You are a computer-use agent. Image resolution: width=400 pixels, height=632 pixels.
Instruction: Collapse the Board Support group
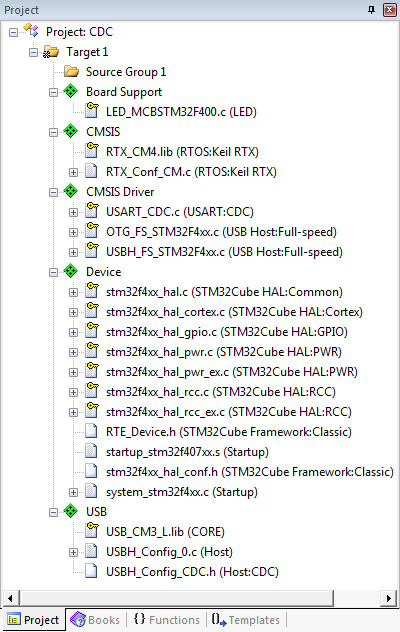pyautogui.click(x=53, y=92)
